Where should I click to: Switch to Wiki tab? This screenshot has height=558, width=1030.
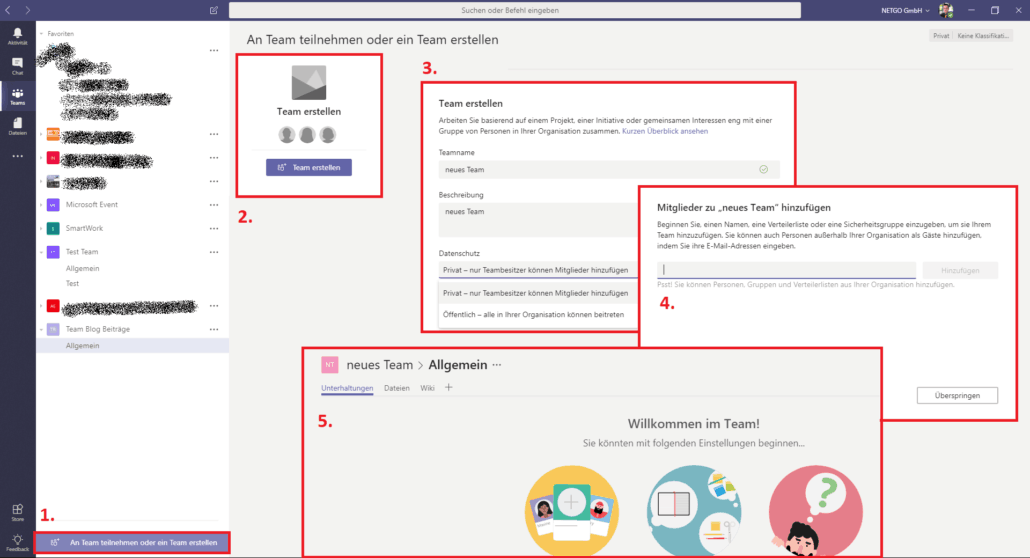tap(427, 388)
